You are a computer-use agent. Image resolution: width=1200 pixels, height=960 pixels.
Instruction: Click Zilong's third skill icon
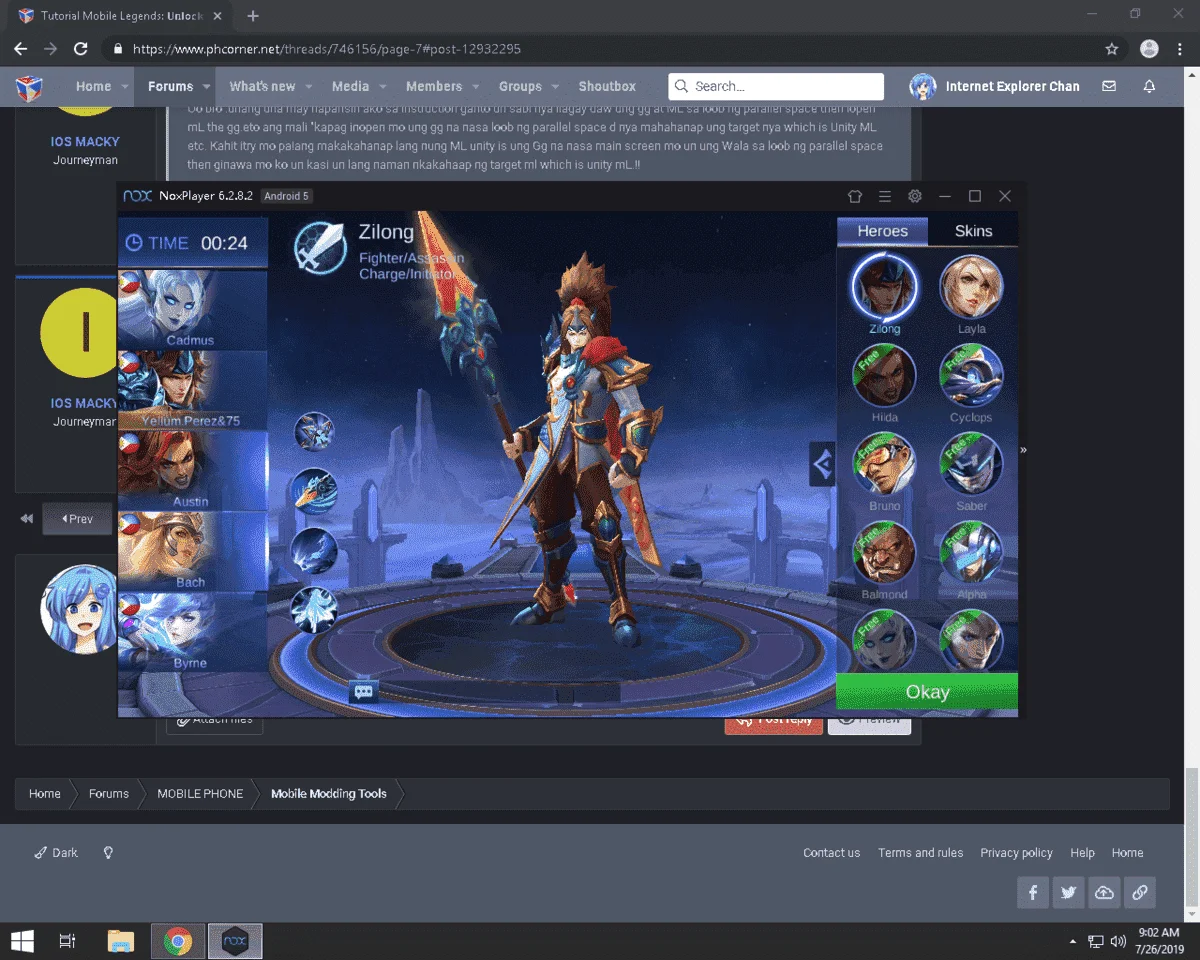click(x=314, y=550)
